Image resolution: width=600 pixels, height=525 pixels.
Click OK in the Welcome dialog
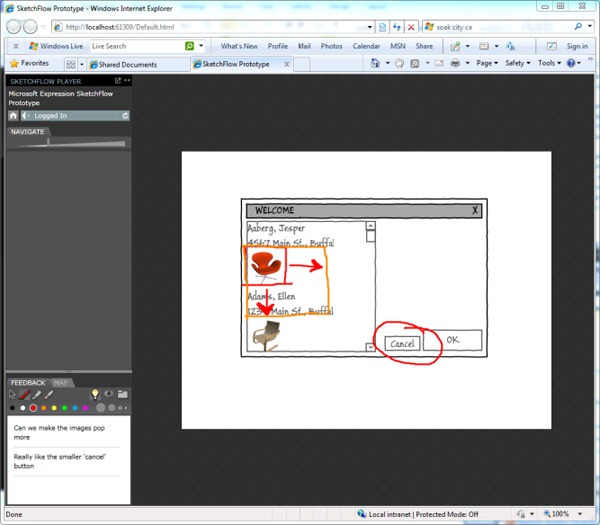452,340
